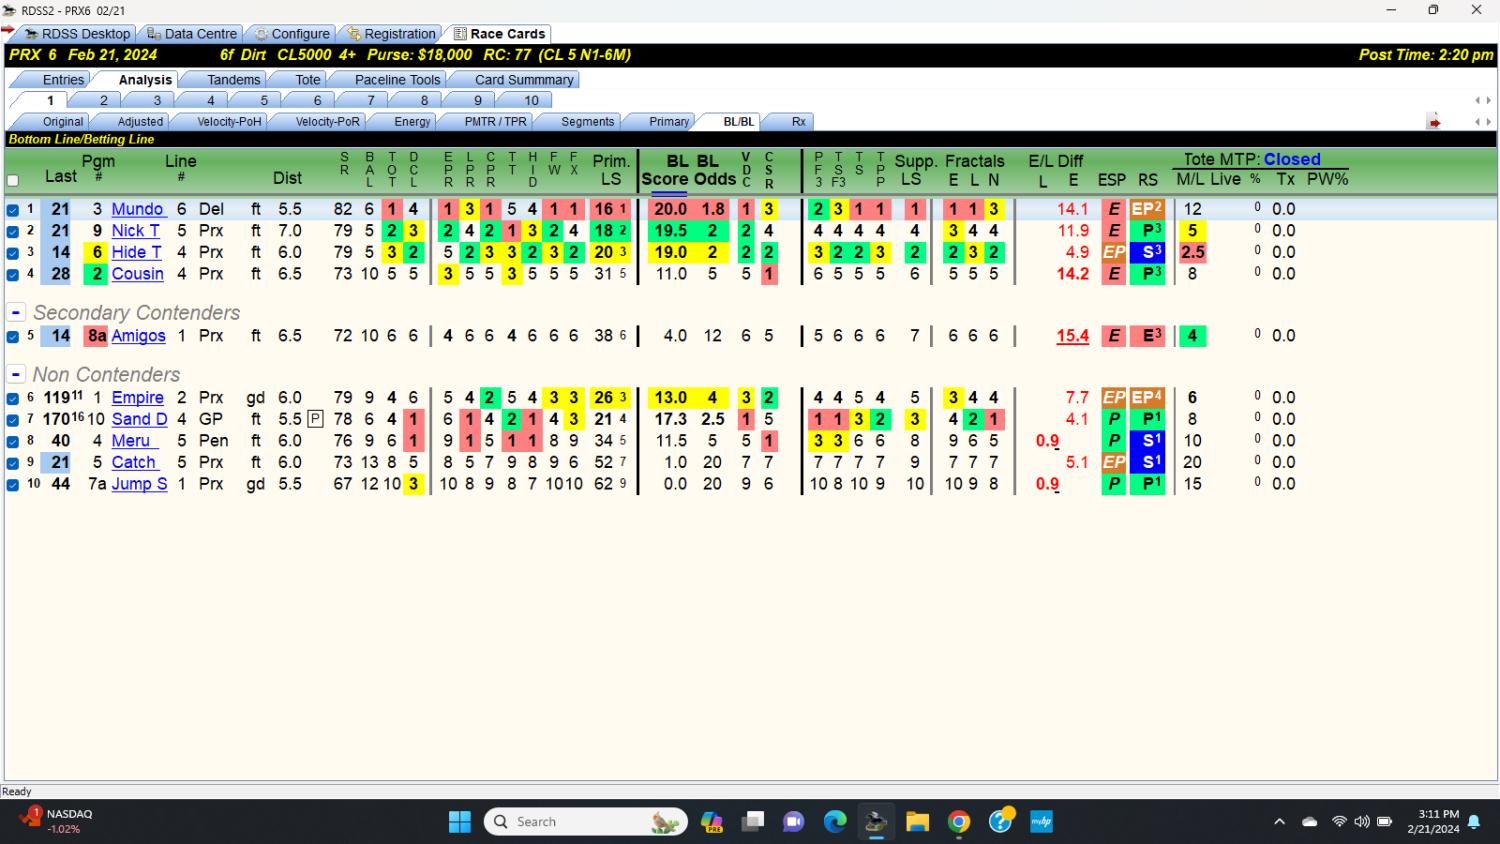The width and height of the screenshot is (1500, 844).
Task: Open the Cousin horse link
Action: (x=137, y=273)
